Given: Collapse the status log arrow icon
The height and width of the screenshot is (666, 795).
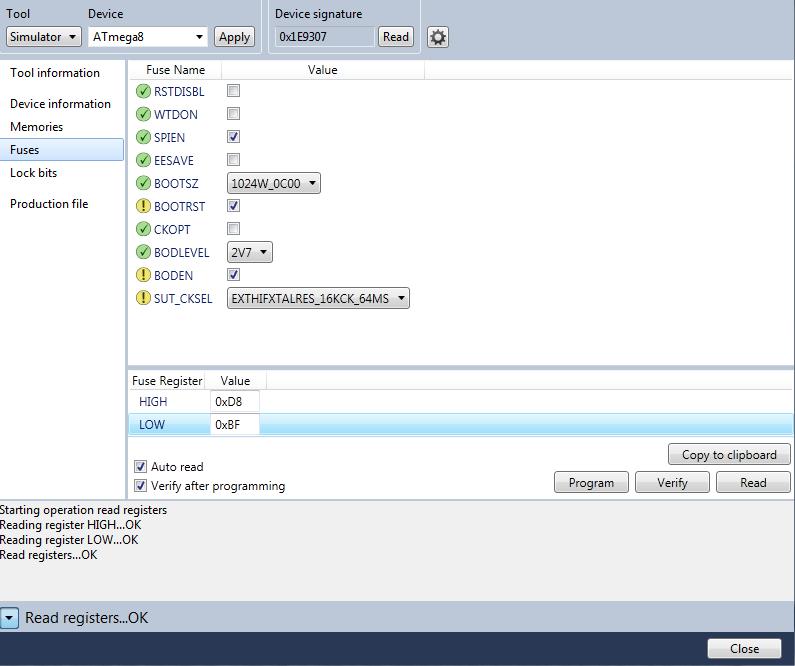Looking at the screenshot, I should coord(9,618).
